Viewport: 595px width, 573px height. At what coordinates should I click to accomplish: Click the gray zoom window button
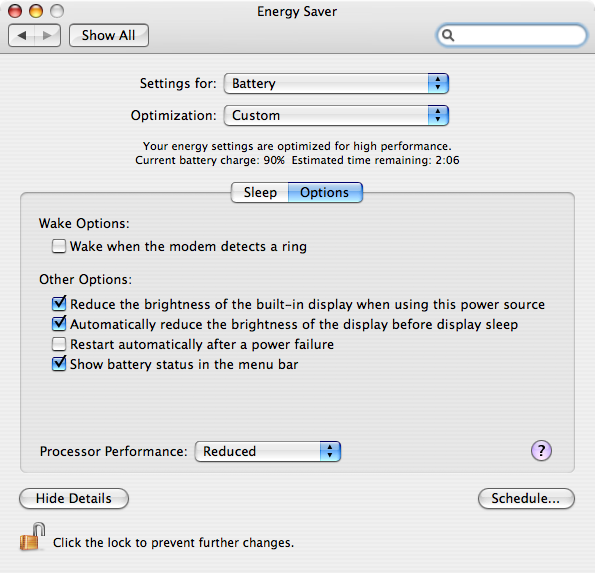pos(57,11)
